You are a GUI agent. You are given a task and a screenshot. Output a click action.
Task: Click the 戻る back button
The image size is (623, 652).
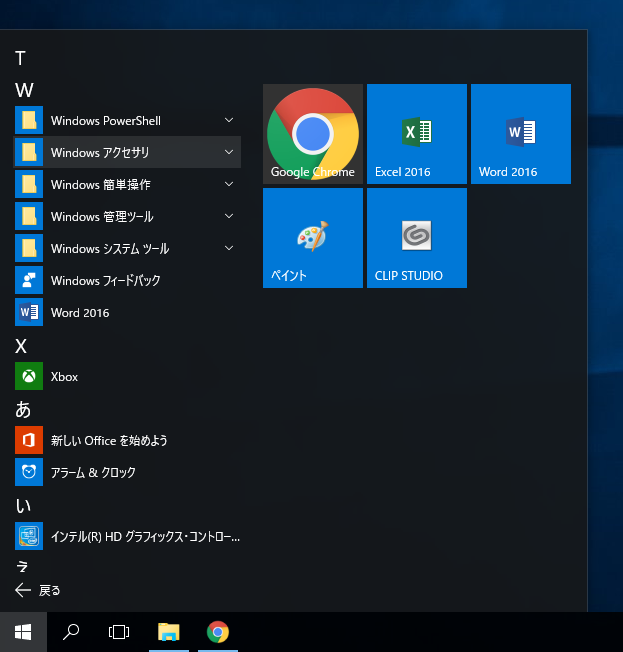tap(40, 590)
